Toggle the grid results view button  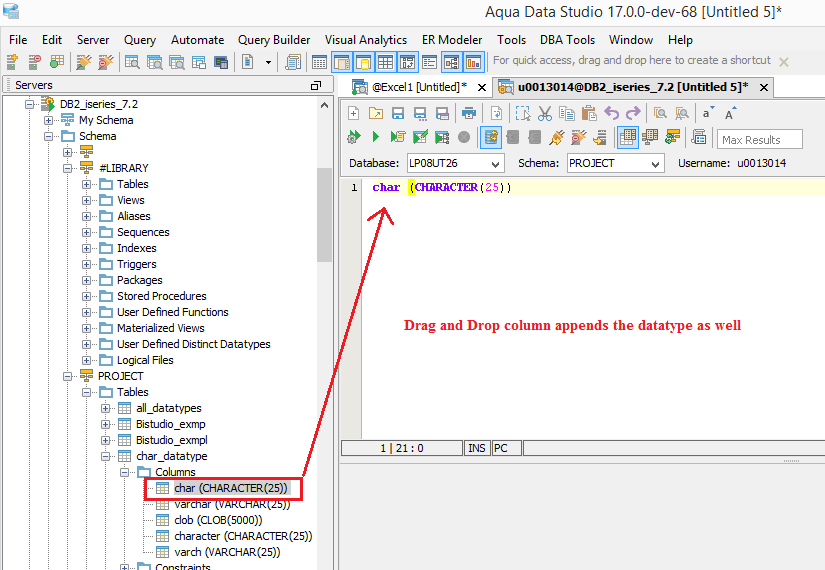coord(627,137)
